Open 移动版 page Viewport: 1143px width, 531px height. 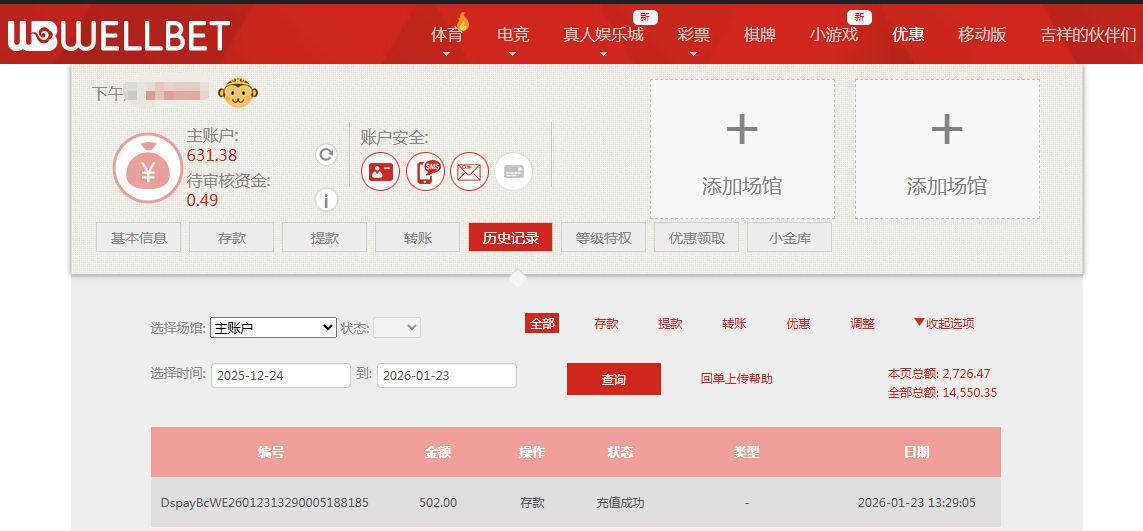pos(982,34)
